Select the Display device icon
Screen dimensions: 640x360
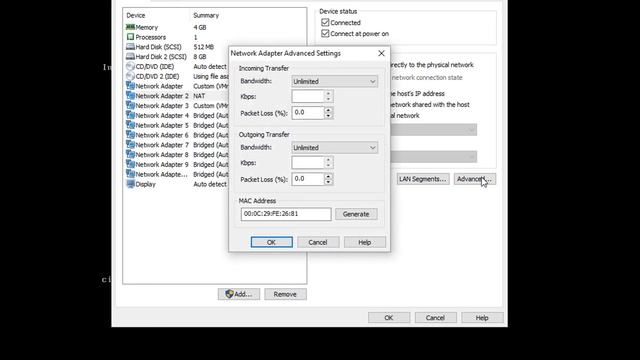pyautogui.click(x=130, y=184)
